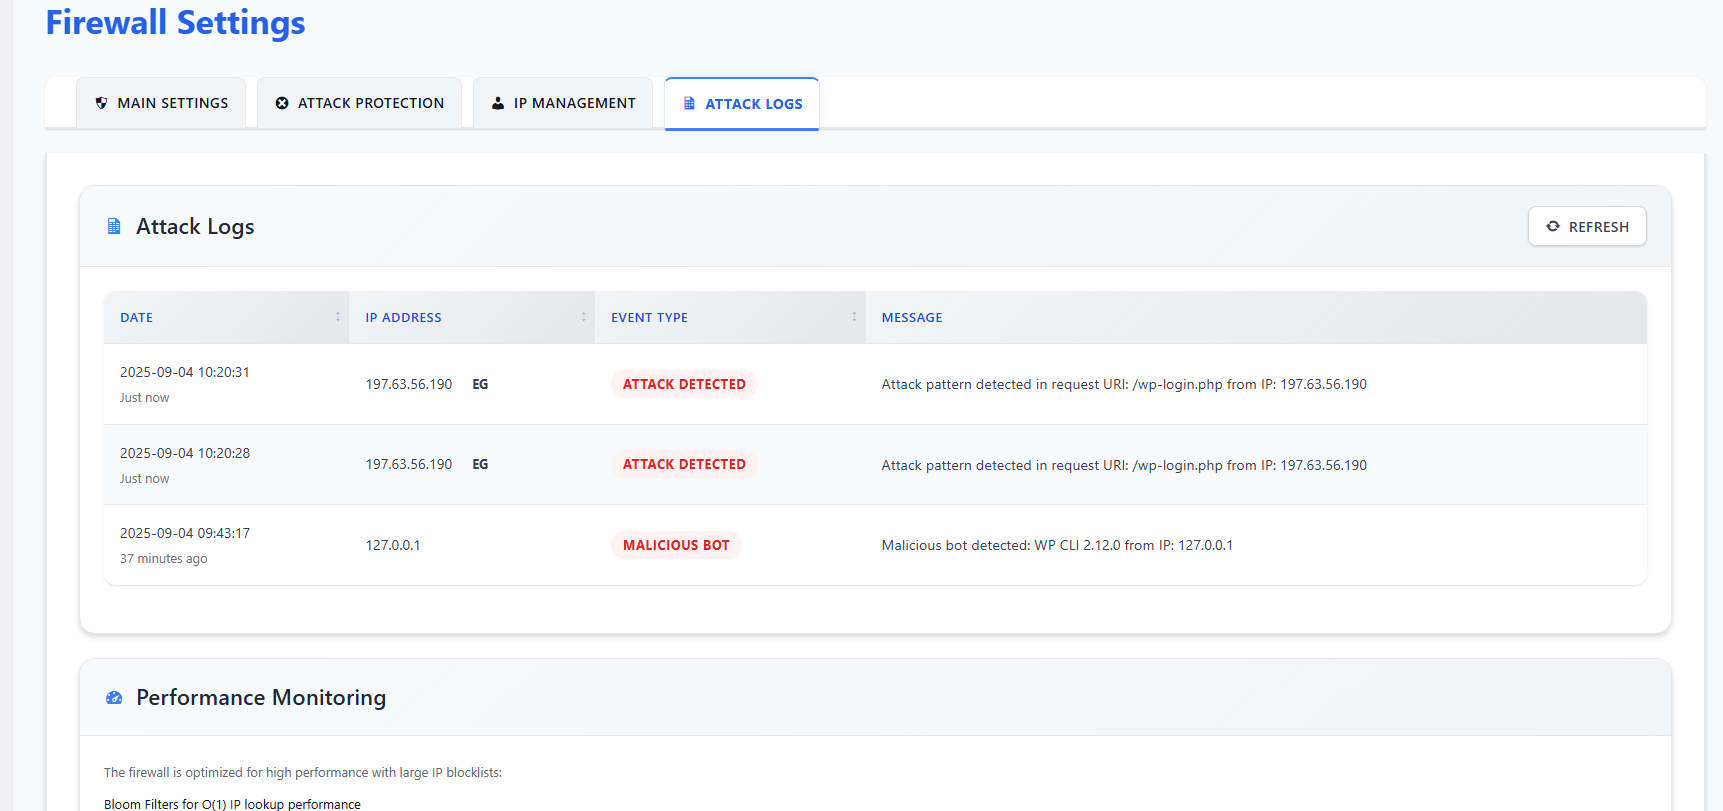Click IP 197.63.56.190 in the 10:20:28 row
Screen dimensions: 1723x811
[409, 464]
